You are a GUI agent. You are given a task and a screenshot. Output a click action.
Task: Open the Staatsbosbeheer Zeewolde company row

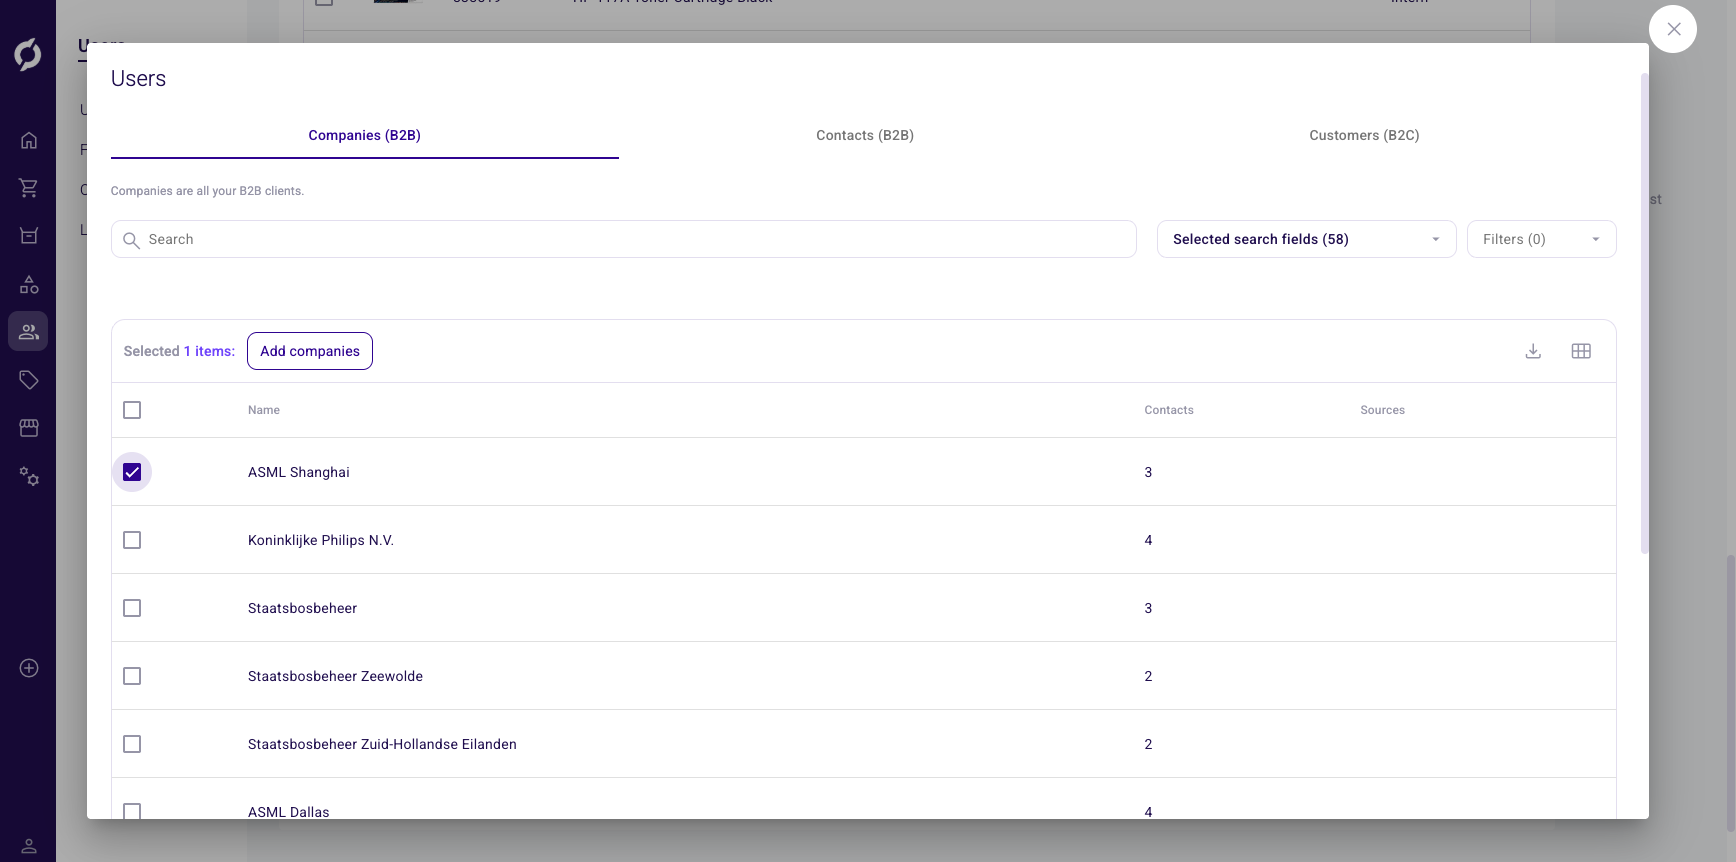336,676
